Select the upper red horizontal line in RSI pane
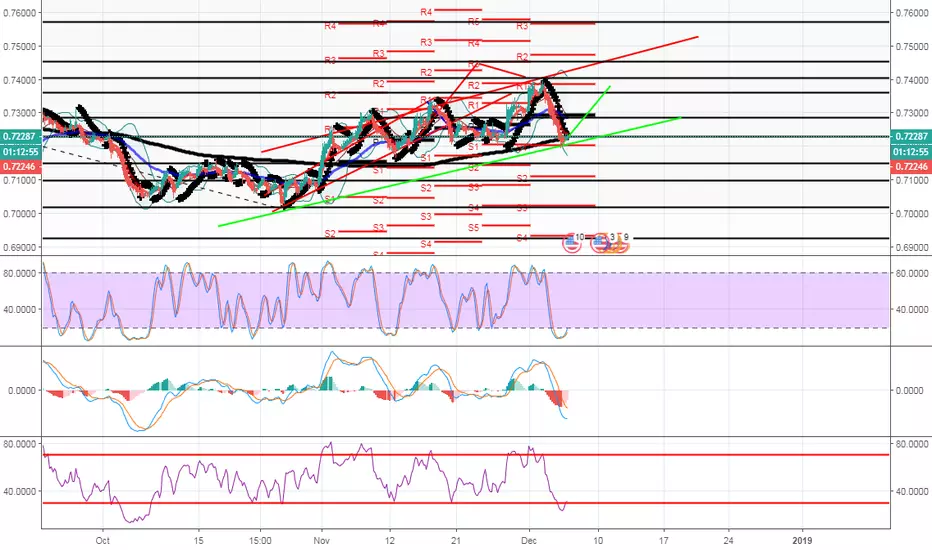The width and height of the screenshot is (932, 550). coord(465,455)
